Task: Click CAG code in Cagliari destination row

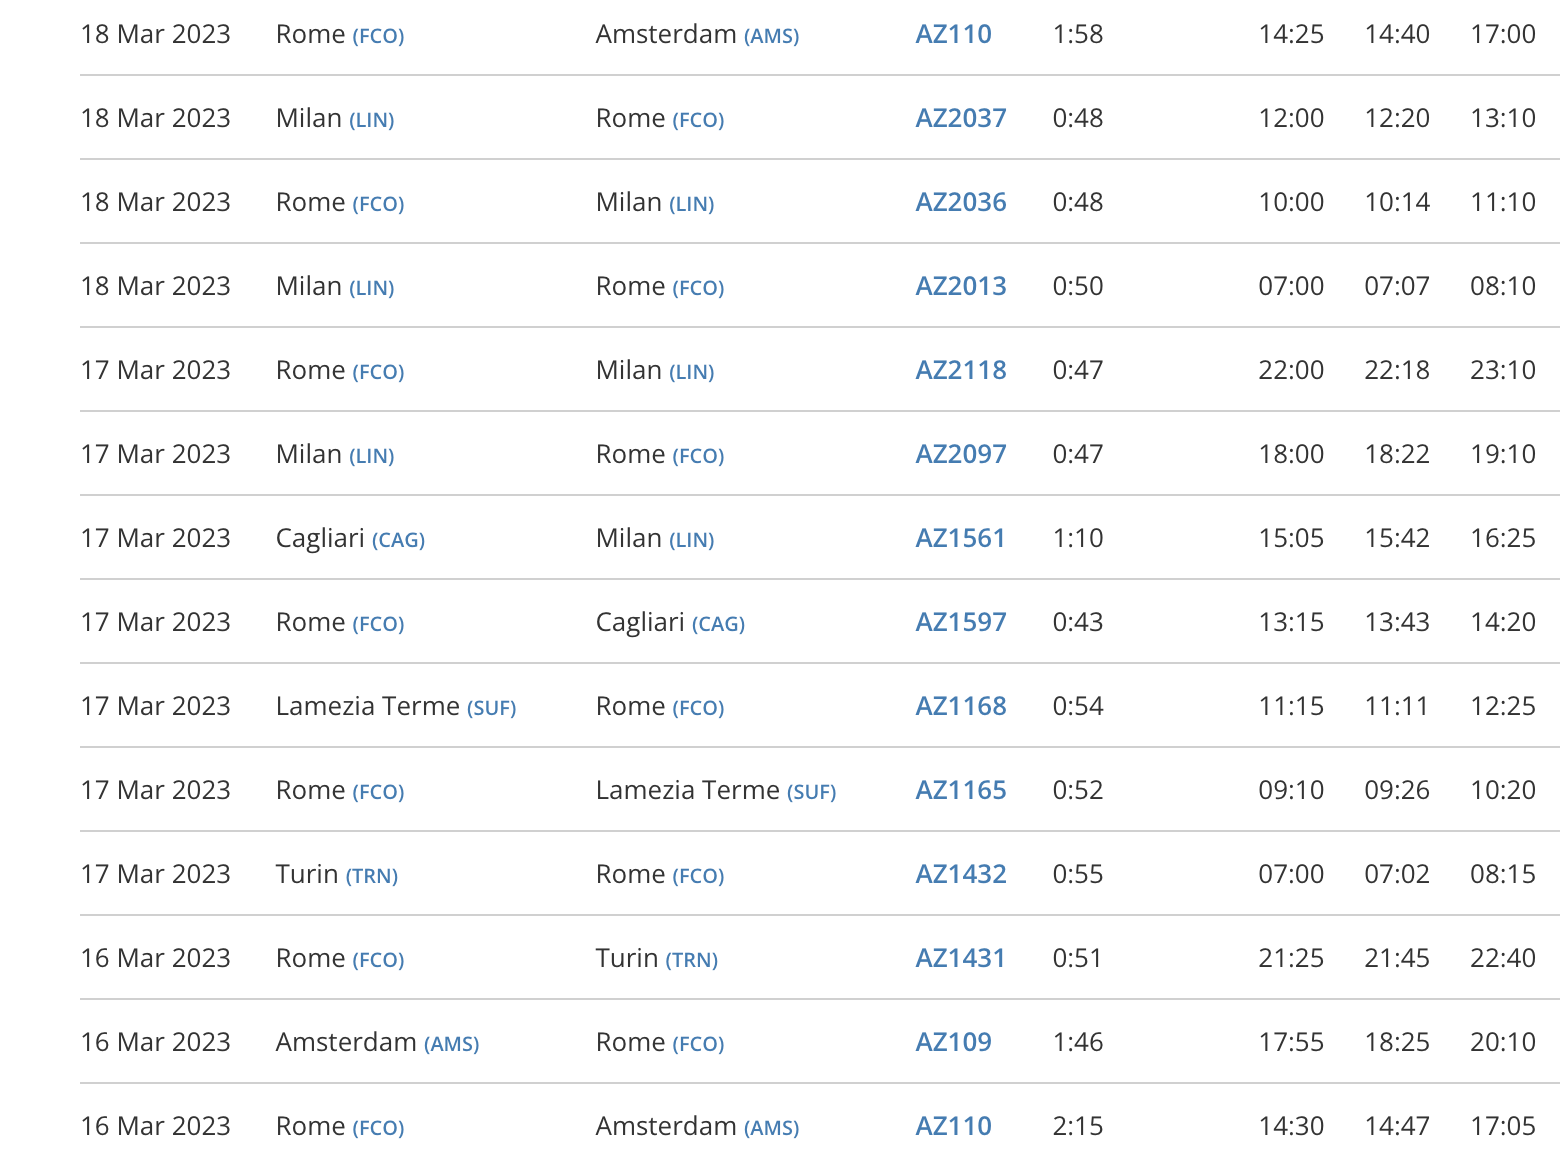Action: (x=718, y=624)
